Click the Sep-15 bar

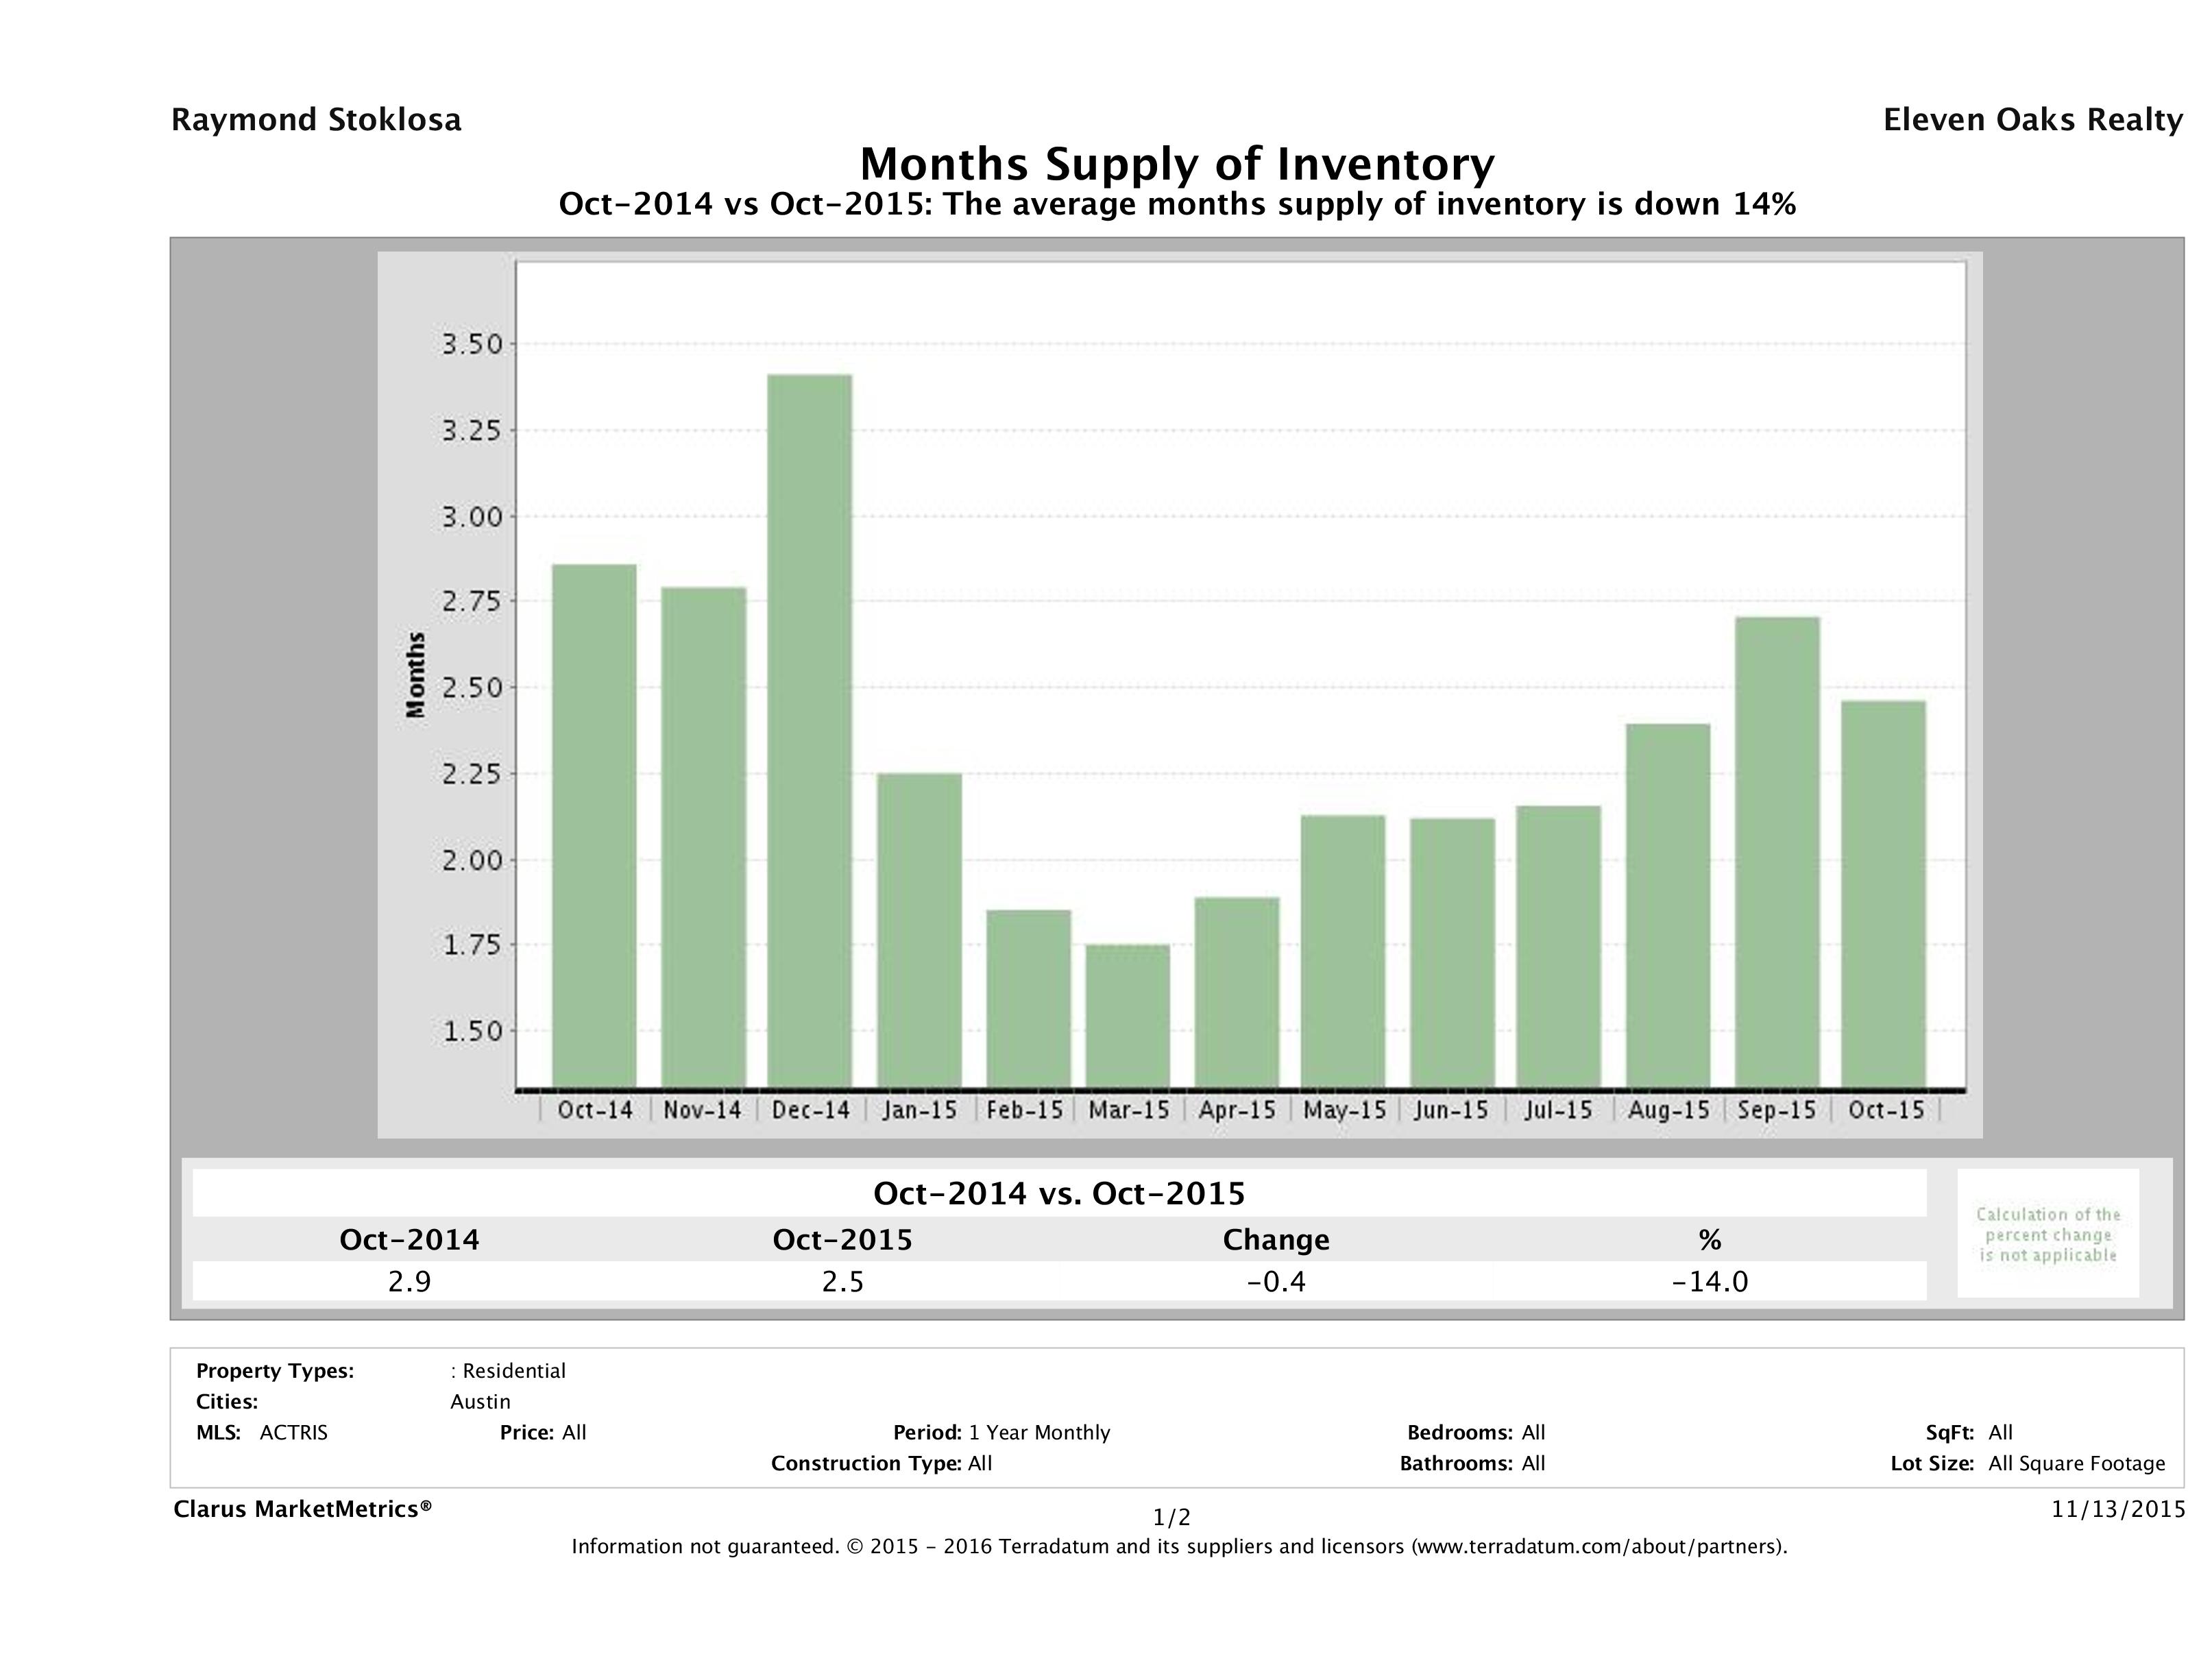click(x=1777, y=851)
